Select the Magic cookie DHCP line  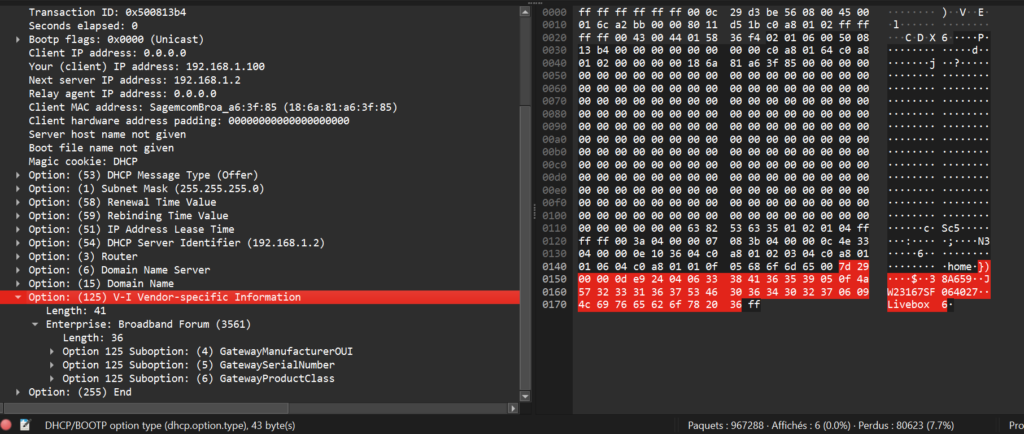coord(83,161)
